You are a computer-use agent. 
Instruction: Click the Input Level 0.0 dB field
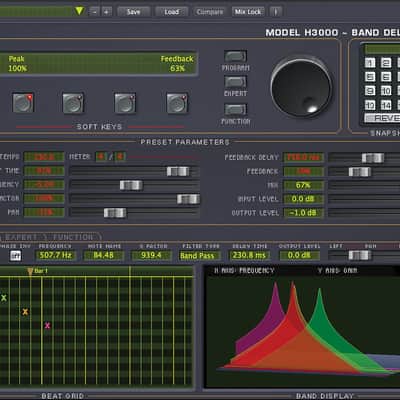[303, 199]
